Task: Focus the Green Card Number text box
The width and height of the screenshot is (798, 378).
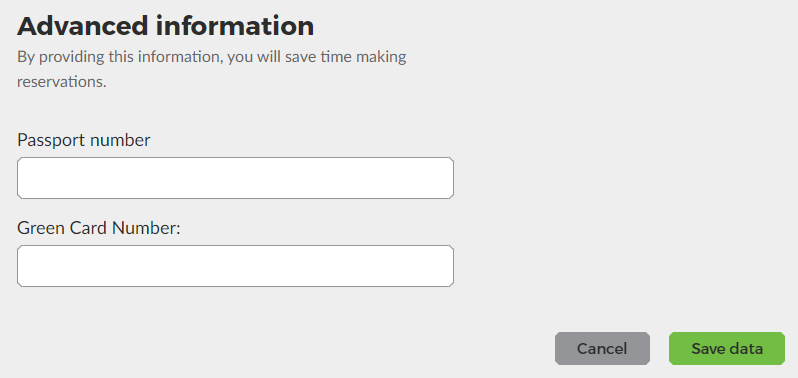Action: point(235,266)
